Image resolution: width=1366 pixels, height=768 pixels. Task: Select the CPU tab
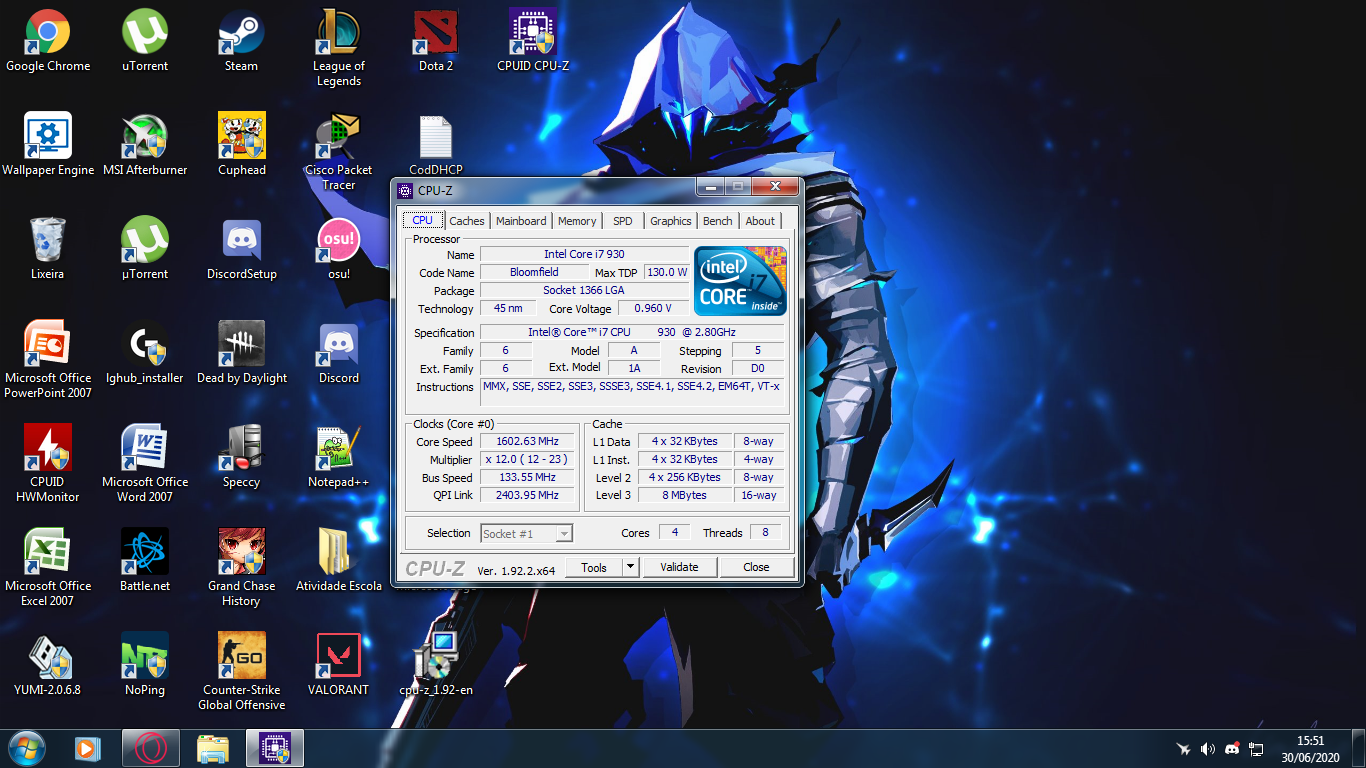tap(423, 220)
